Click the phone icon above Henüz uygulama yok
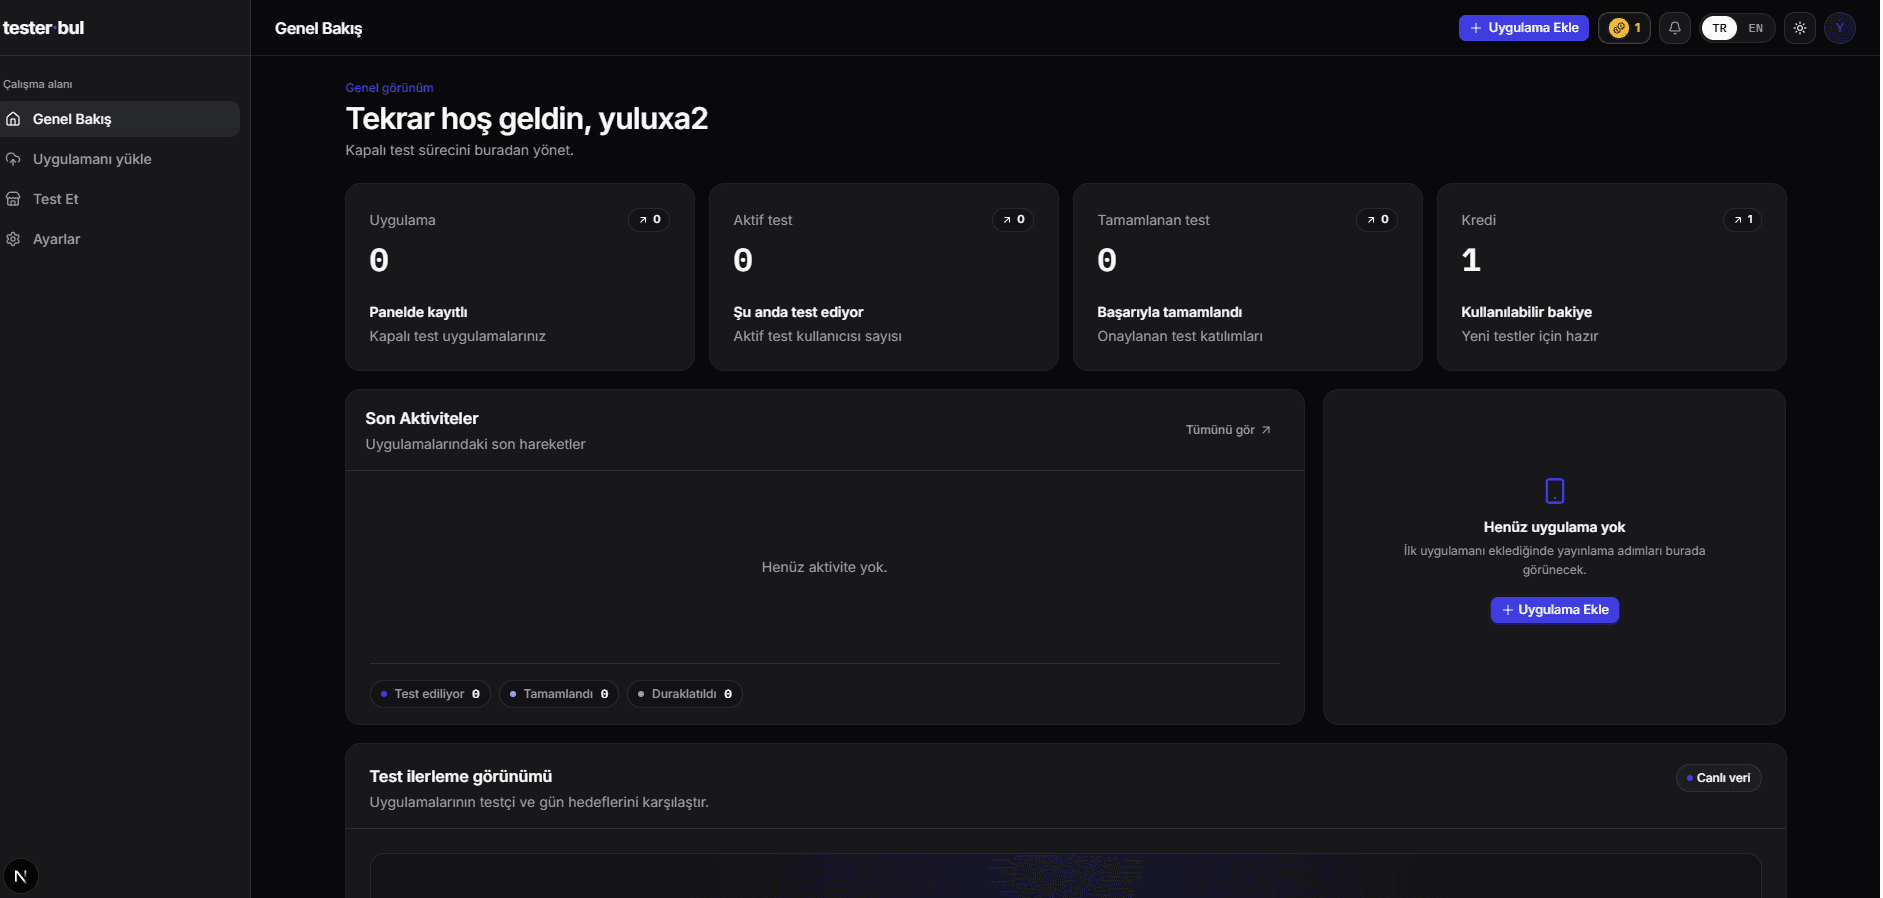The height and width of the screenshot is (898, 1883). click(1554, 491)
